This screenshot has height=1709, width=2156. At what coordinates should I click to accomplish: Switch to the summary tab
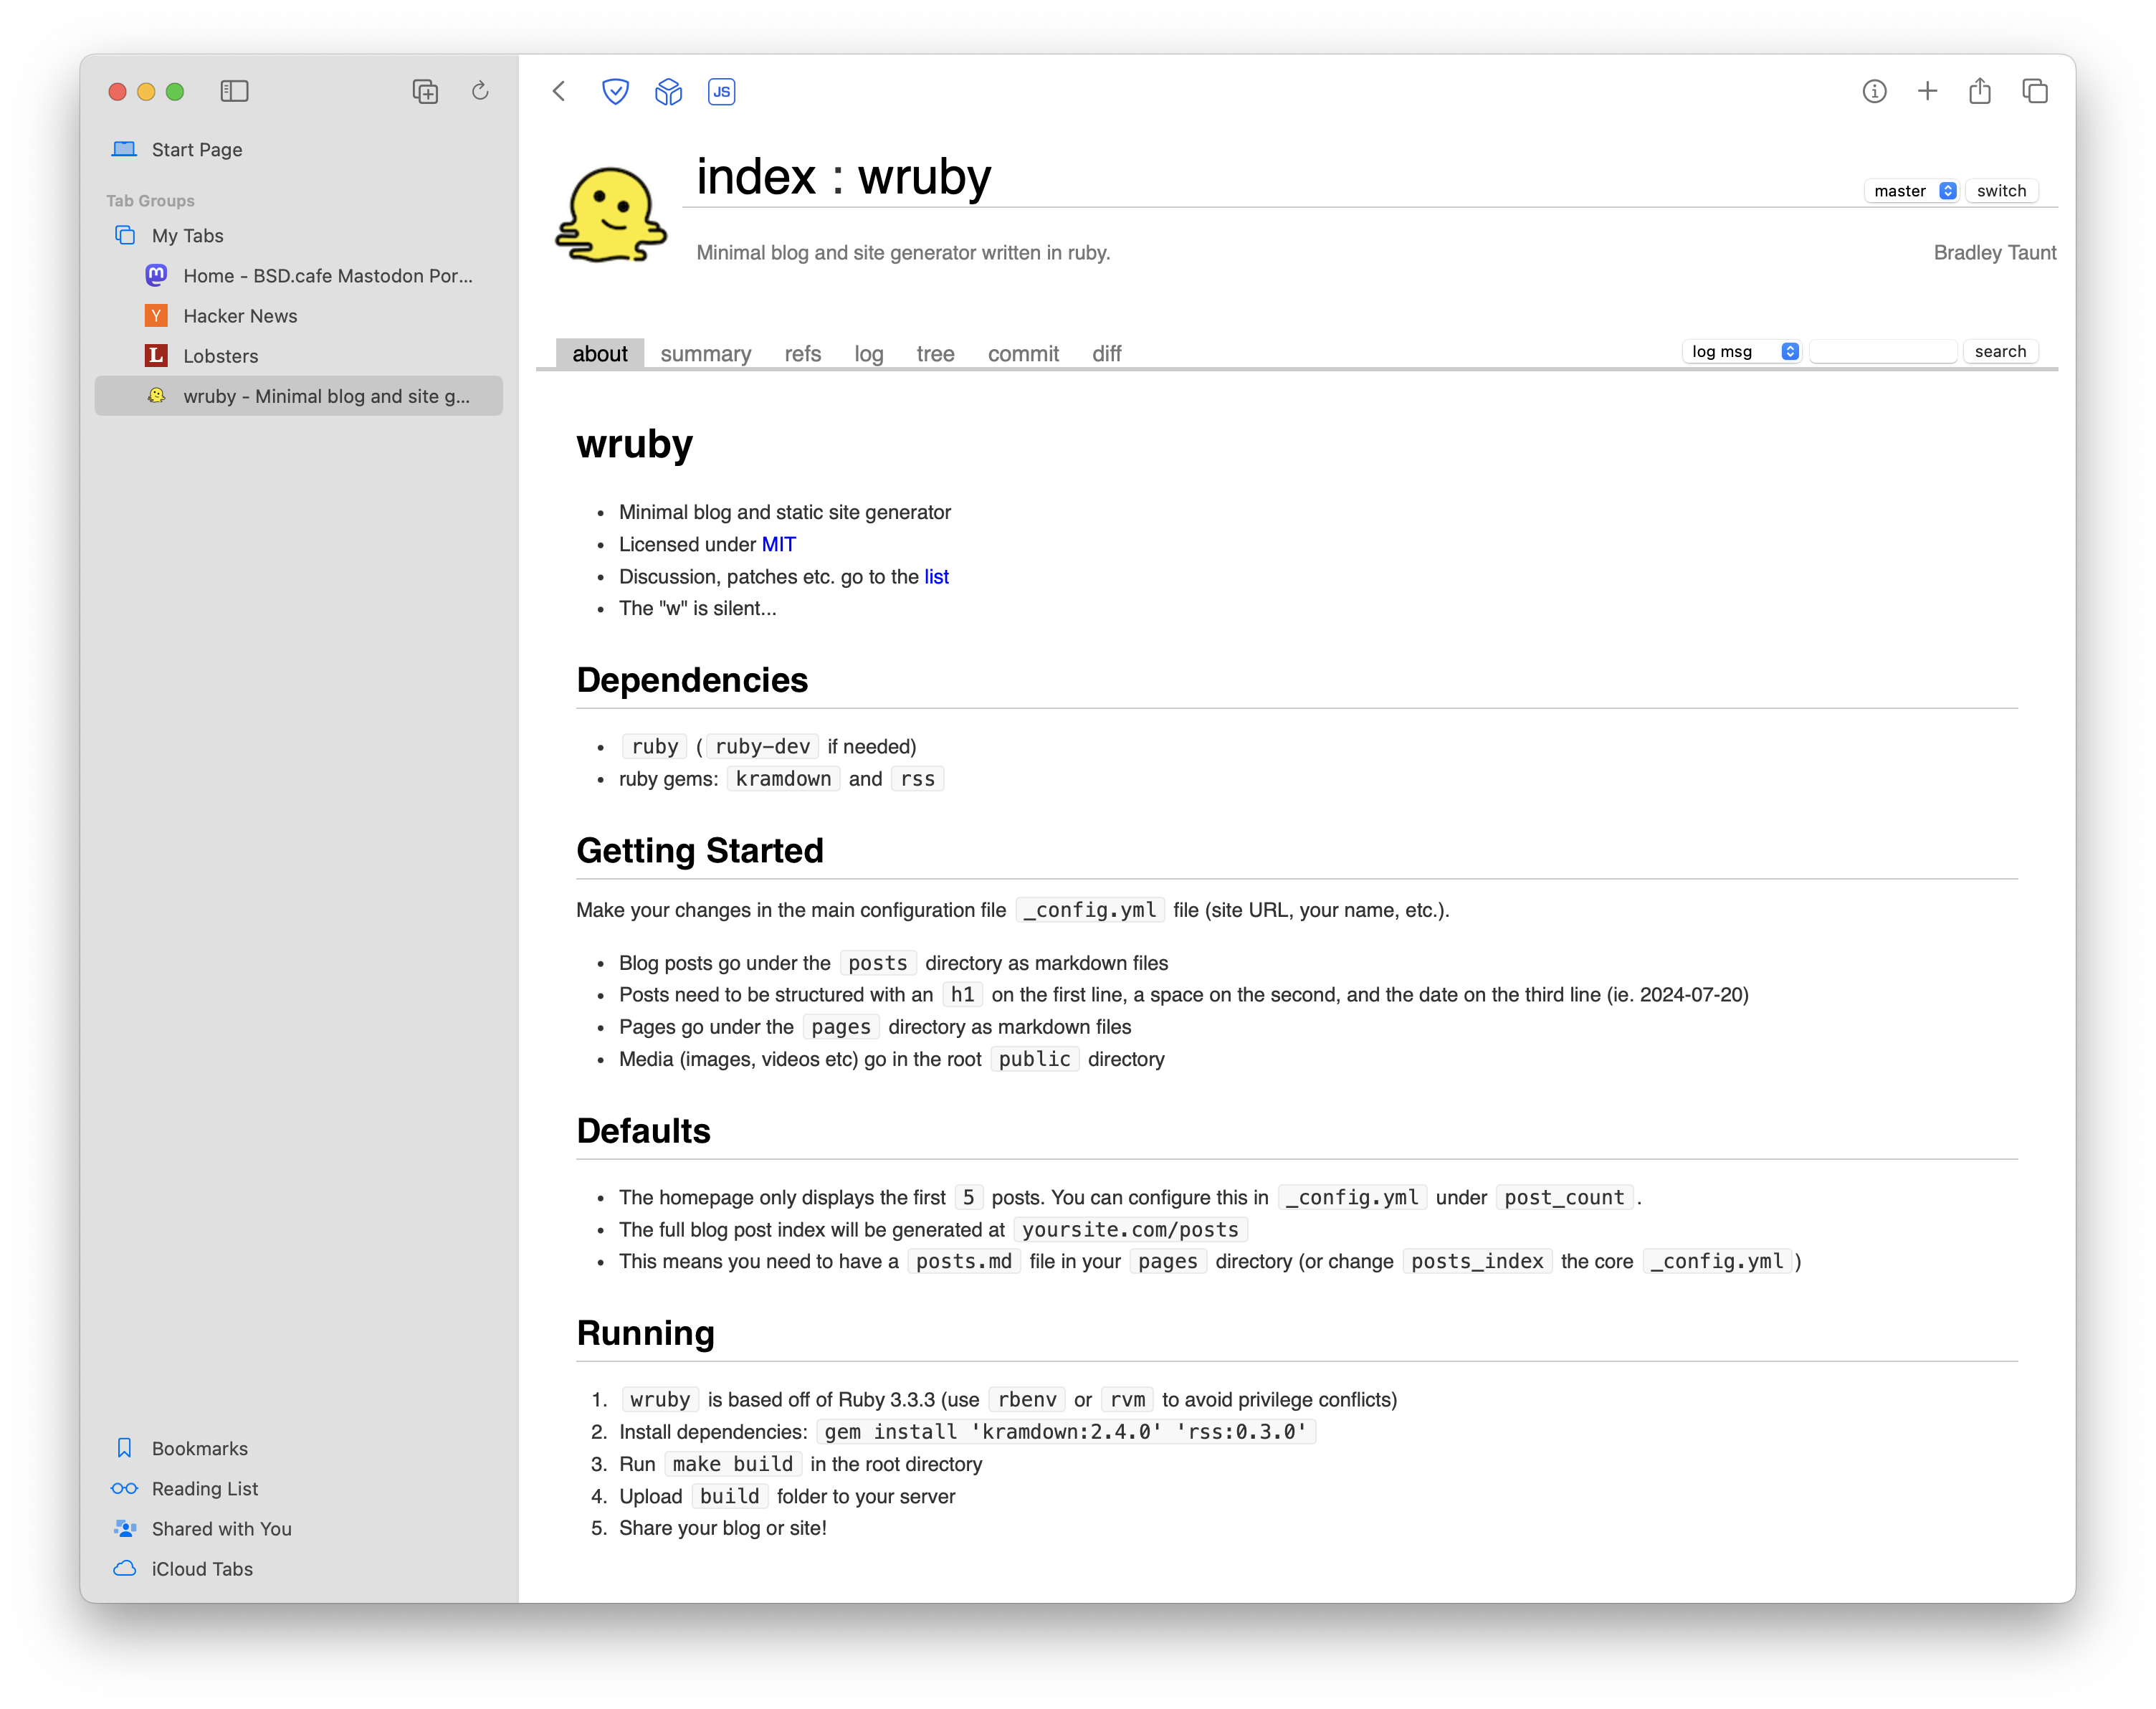704,353
